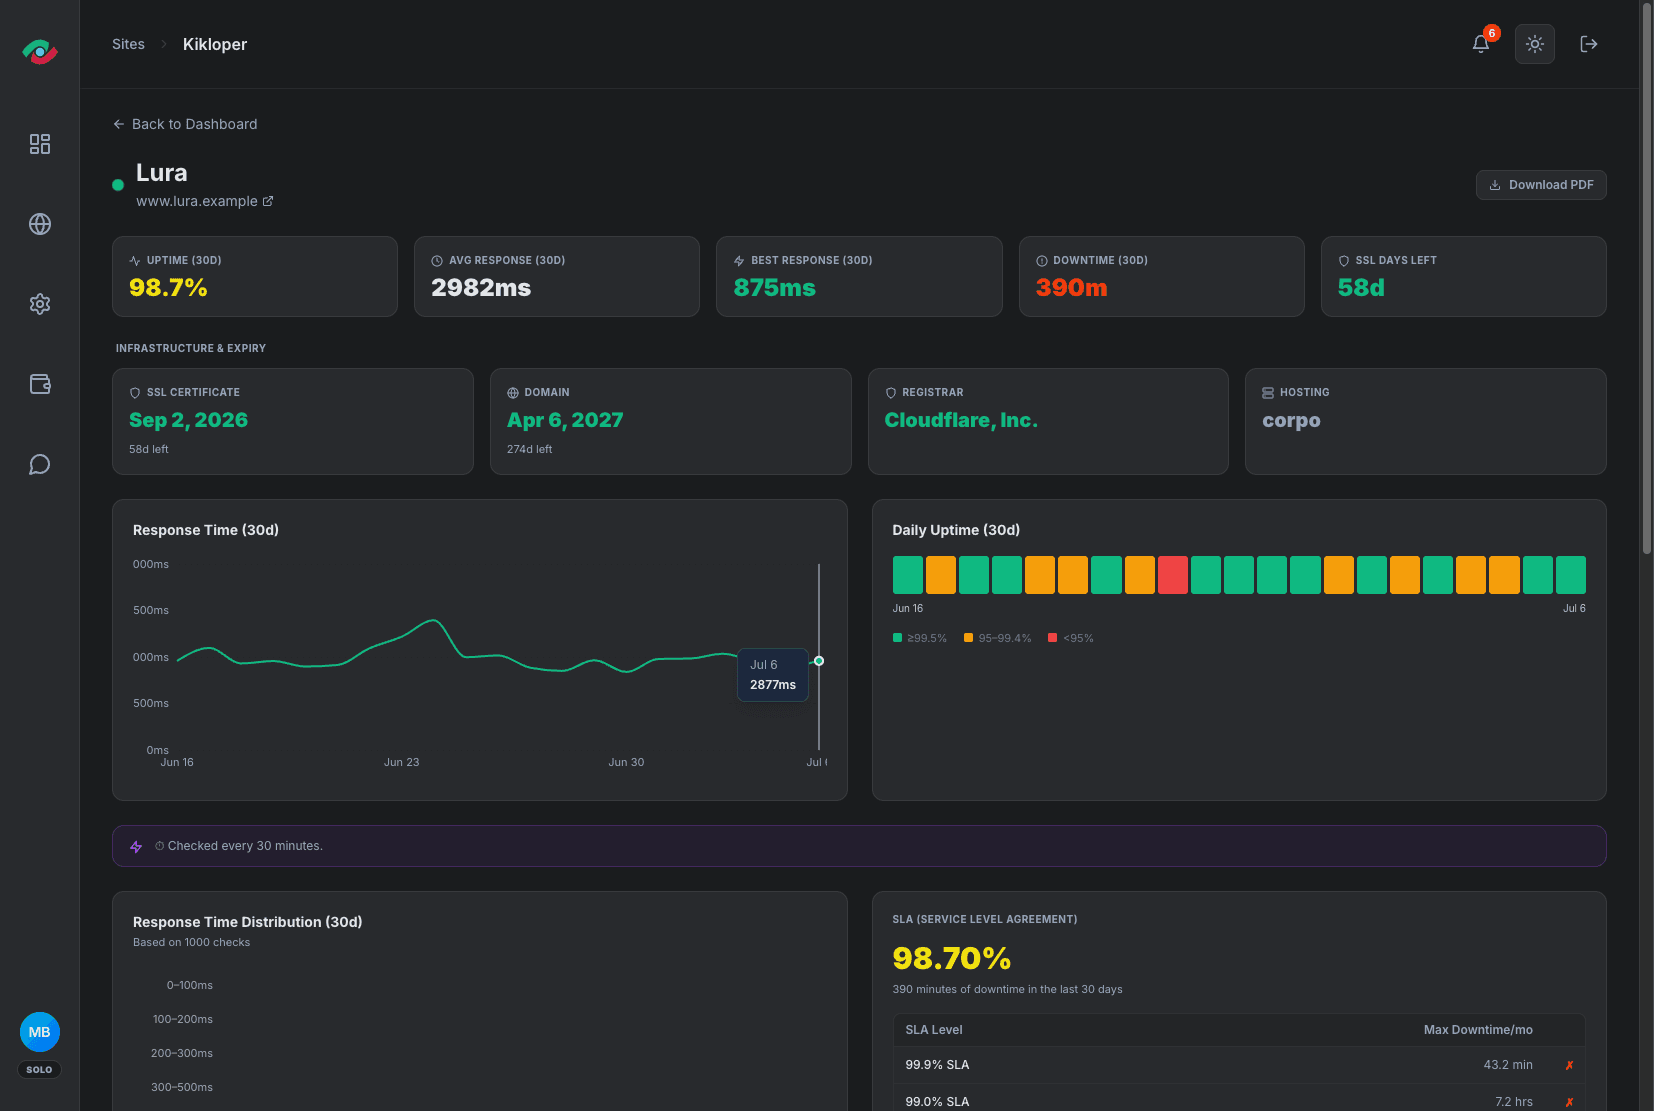The image size is (1654, 1111).
Task: Click the page vertical scrollbar
Action: pos(1647,278)
